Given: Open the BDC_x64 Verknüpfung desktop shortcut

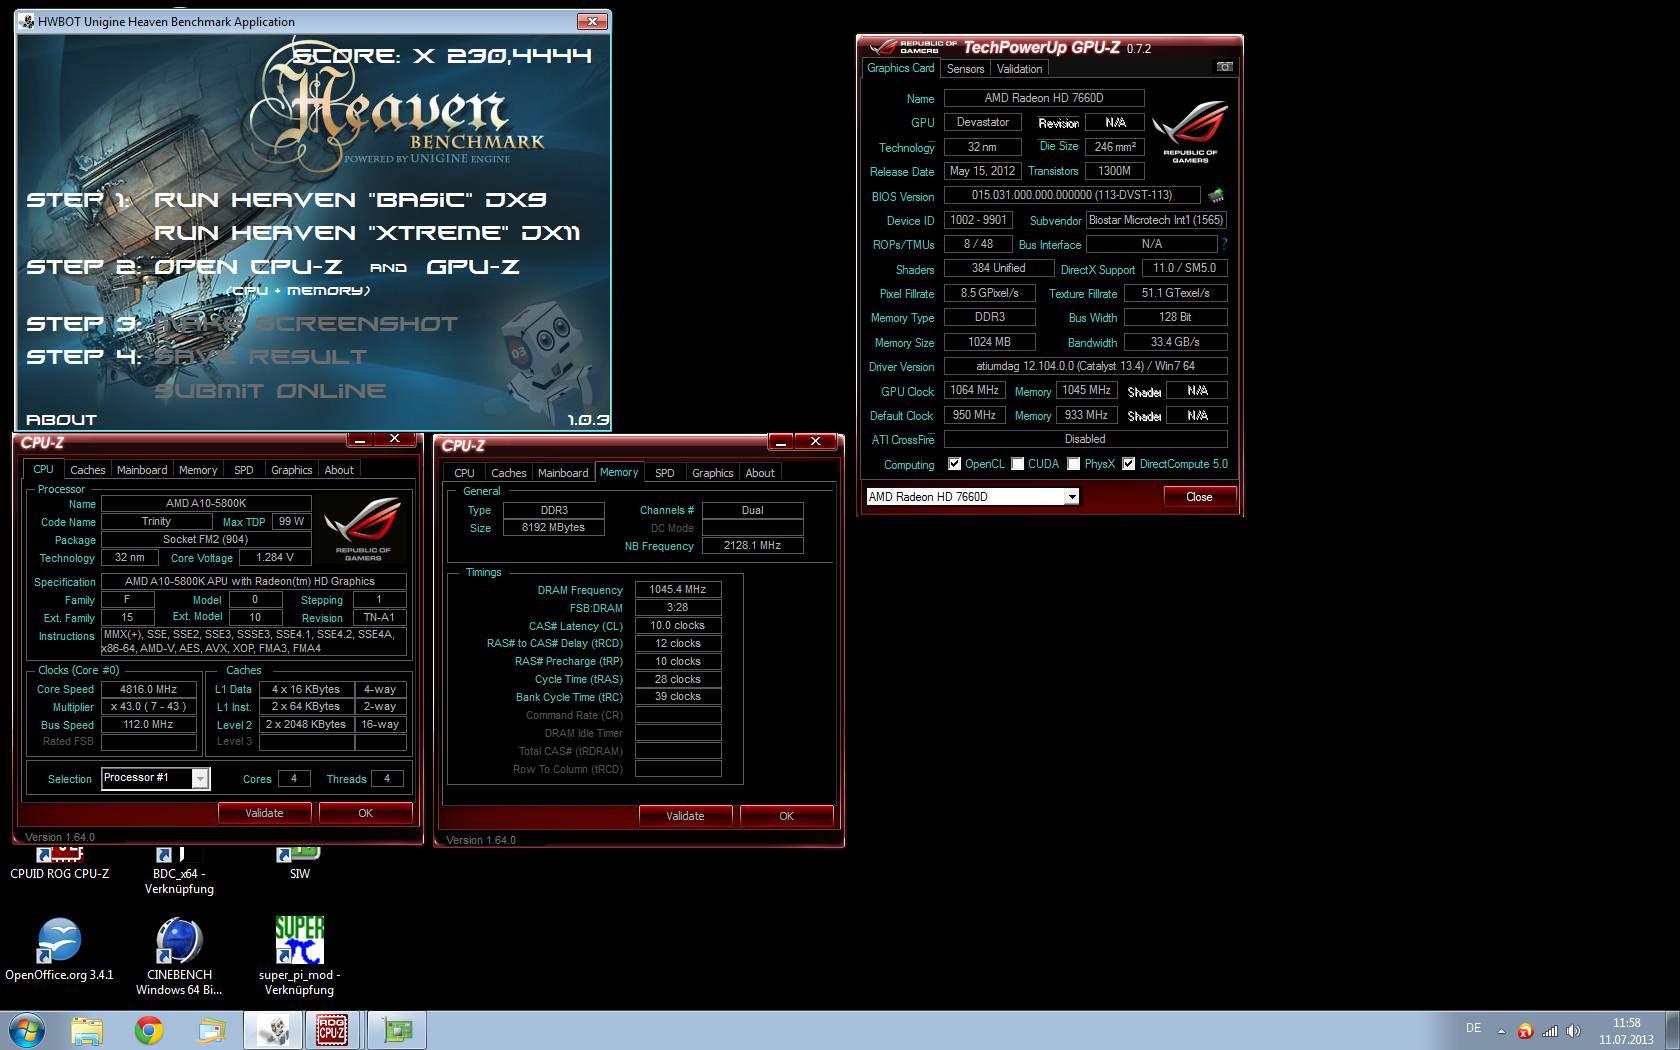Looking at the screenshot, I should (x=179, y=872).
